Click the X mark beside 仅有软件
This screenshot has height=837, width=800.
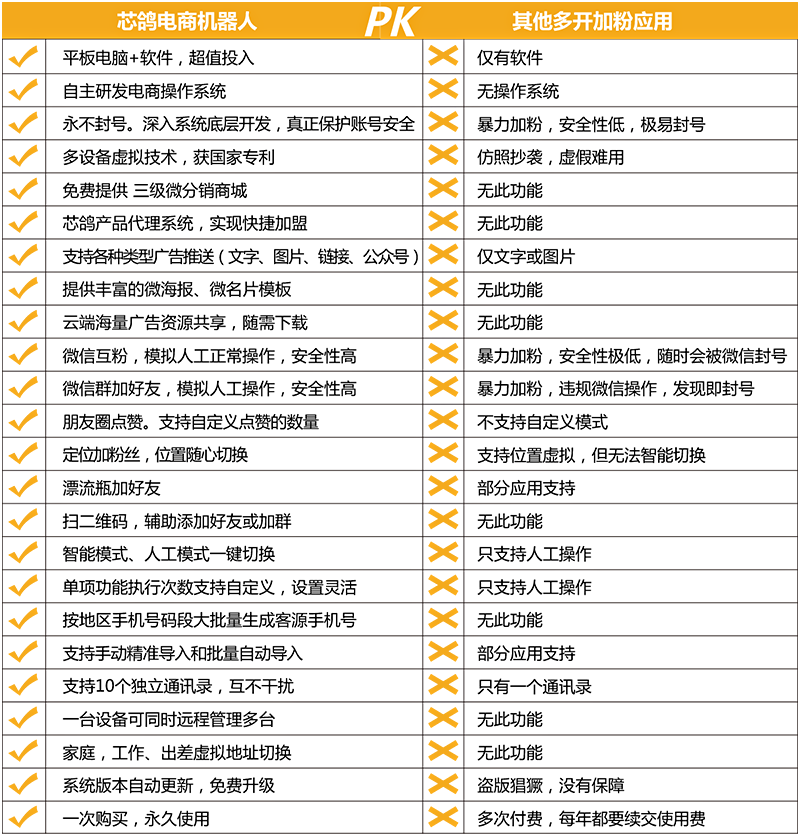tap(443, 56)
